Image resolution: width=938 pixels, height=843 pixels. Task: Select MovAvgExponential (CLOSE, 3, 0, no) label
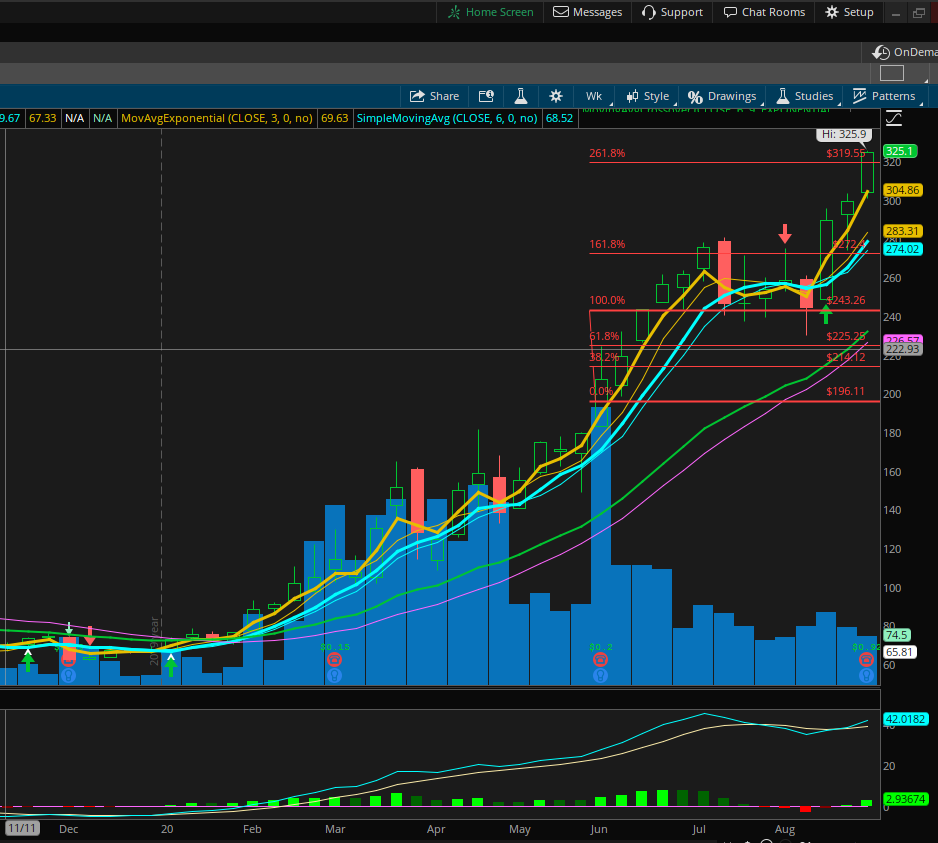point(217,118)
